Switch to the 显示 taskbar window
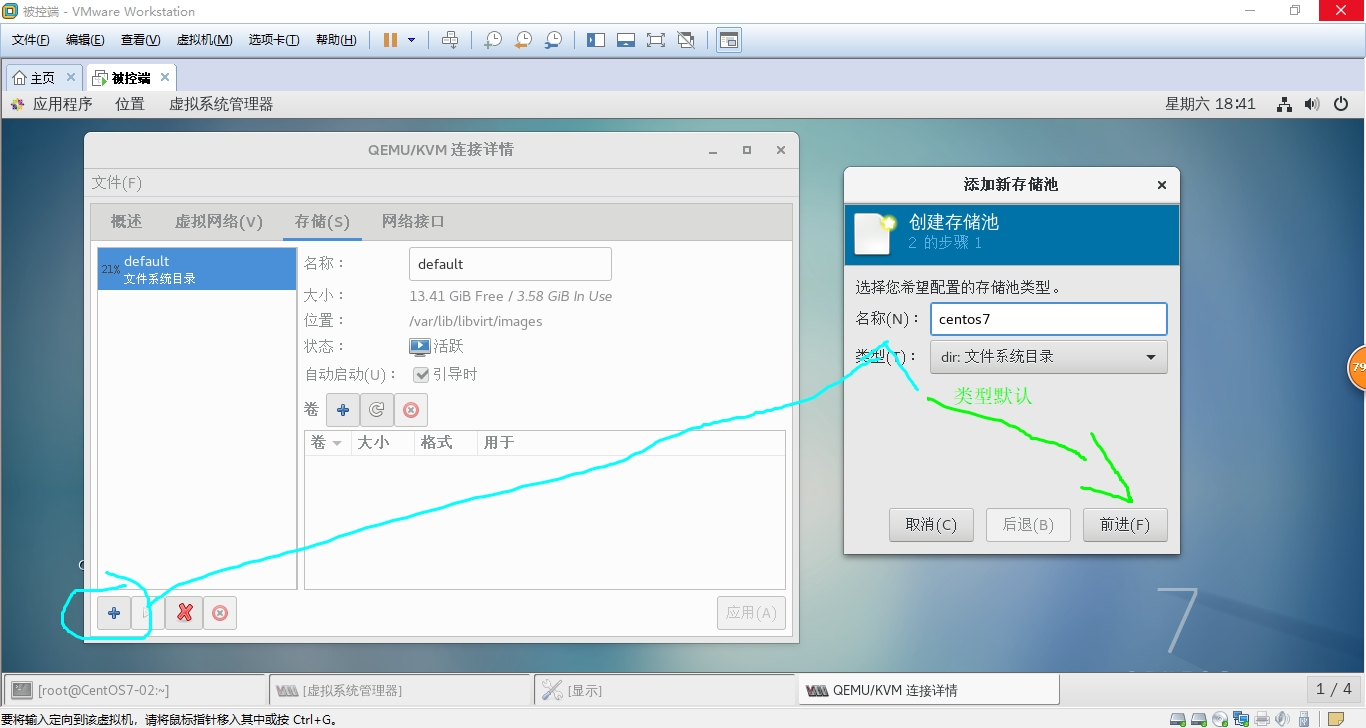Viewport: 1366px width, 728px height. tap(665, 690)
